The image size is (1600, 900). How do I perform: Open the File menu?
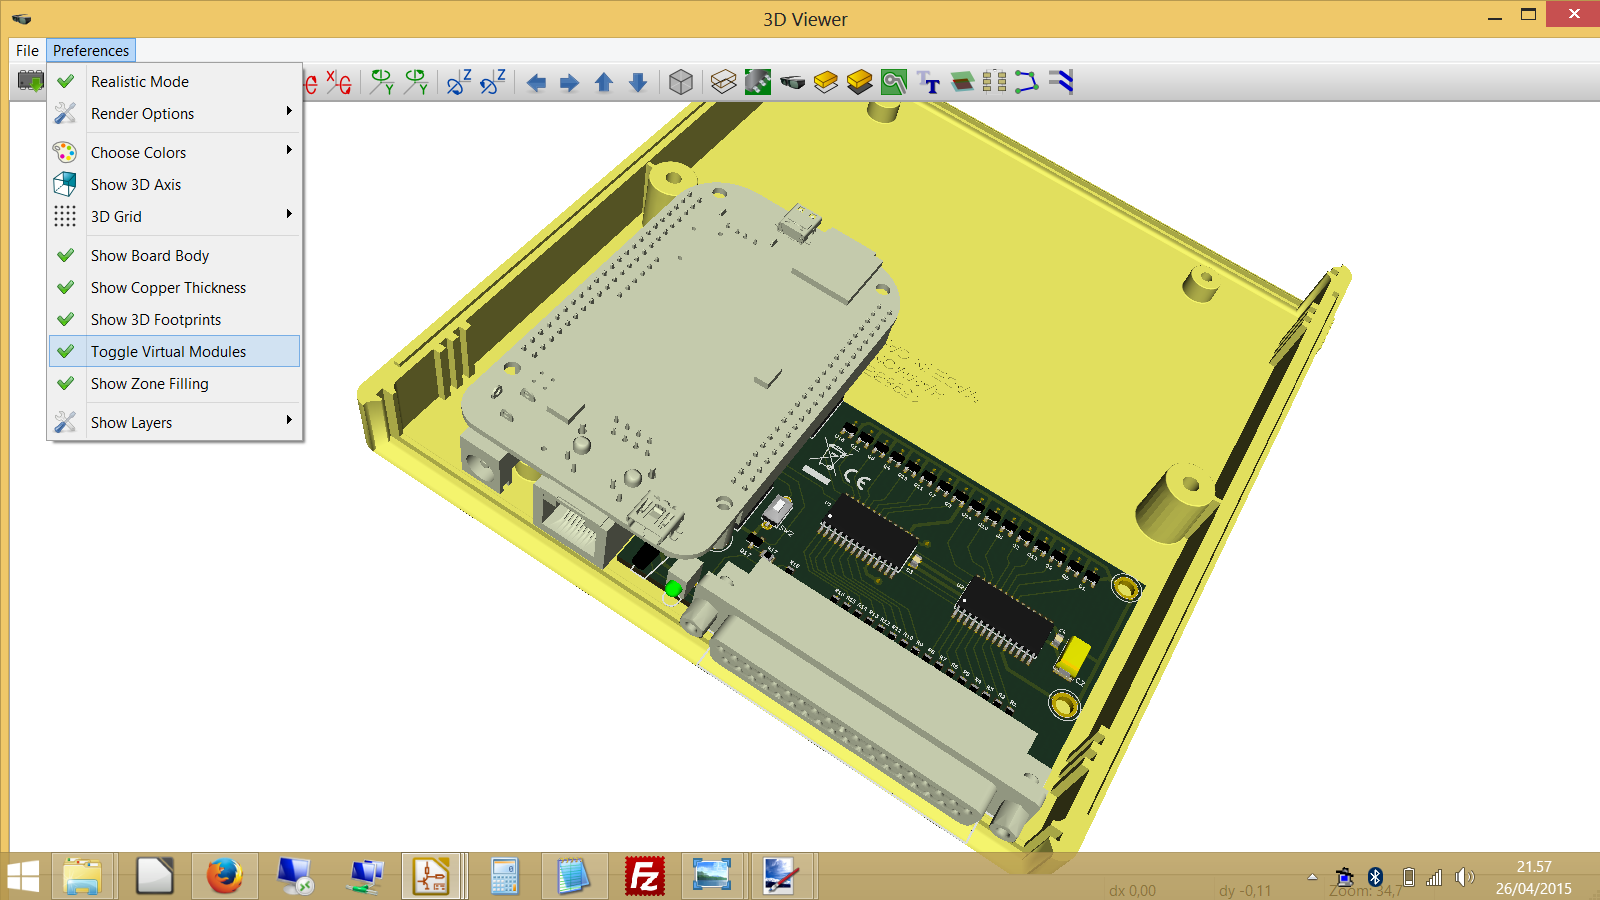[27, 51]
